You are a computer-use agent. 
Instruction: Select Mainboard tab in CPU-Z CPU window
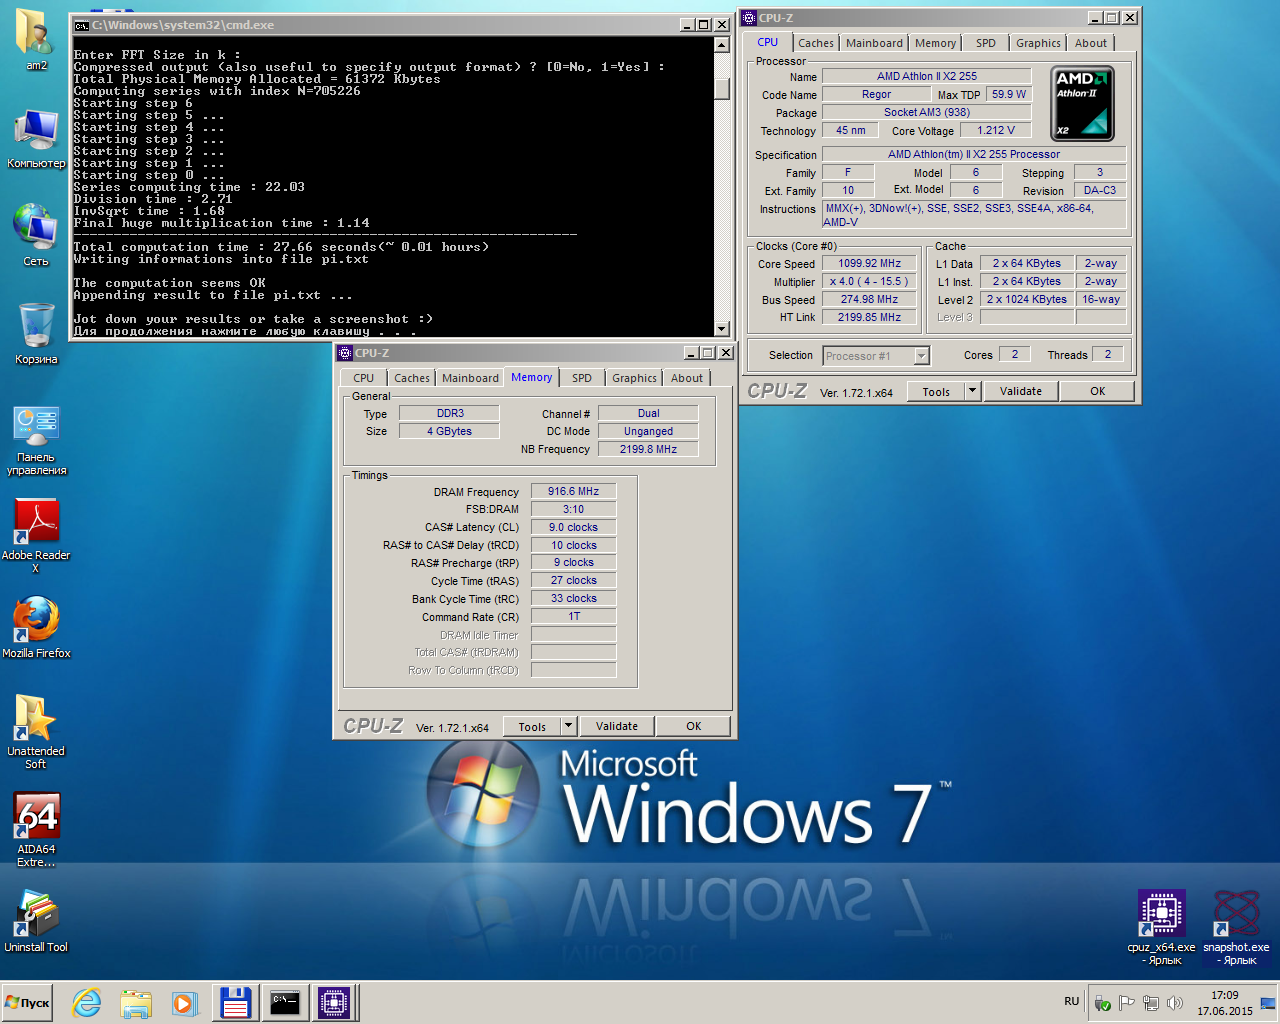click(x=874, y=43)
